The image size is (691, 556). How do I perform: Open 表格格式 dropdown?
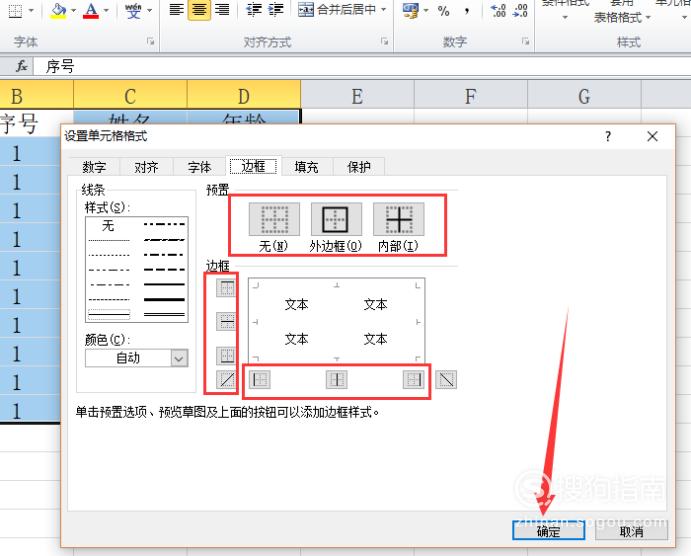(x=622, y=18)
